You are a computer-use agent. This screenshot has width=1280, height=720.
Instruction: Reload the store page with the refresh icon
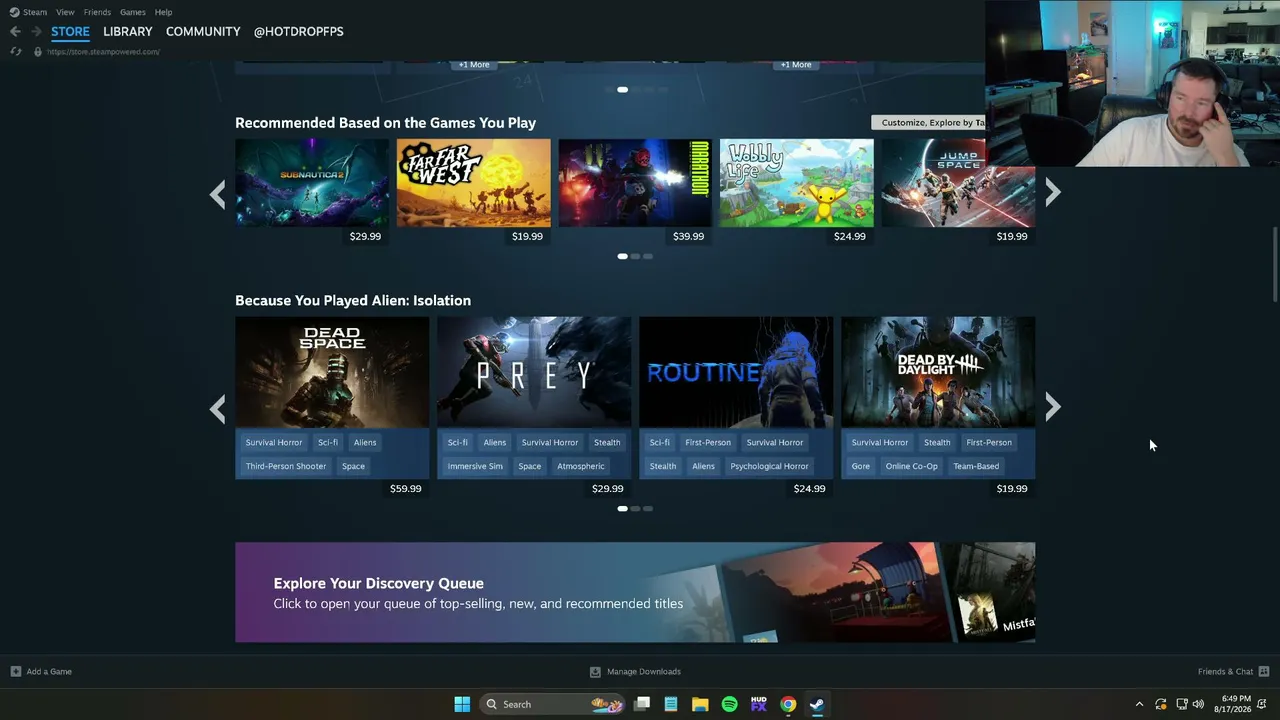point(16,52)
